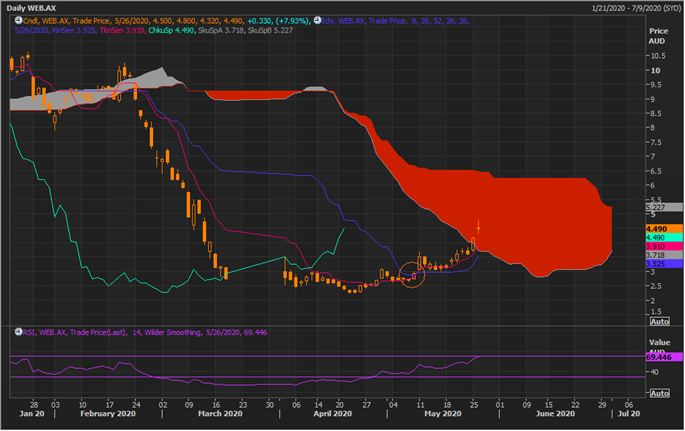Click the circled candle marker in early May

pyautogui.click(x=412, y=275)
